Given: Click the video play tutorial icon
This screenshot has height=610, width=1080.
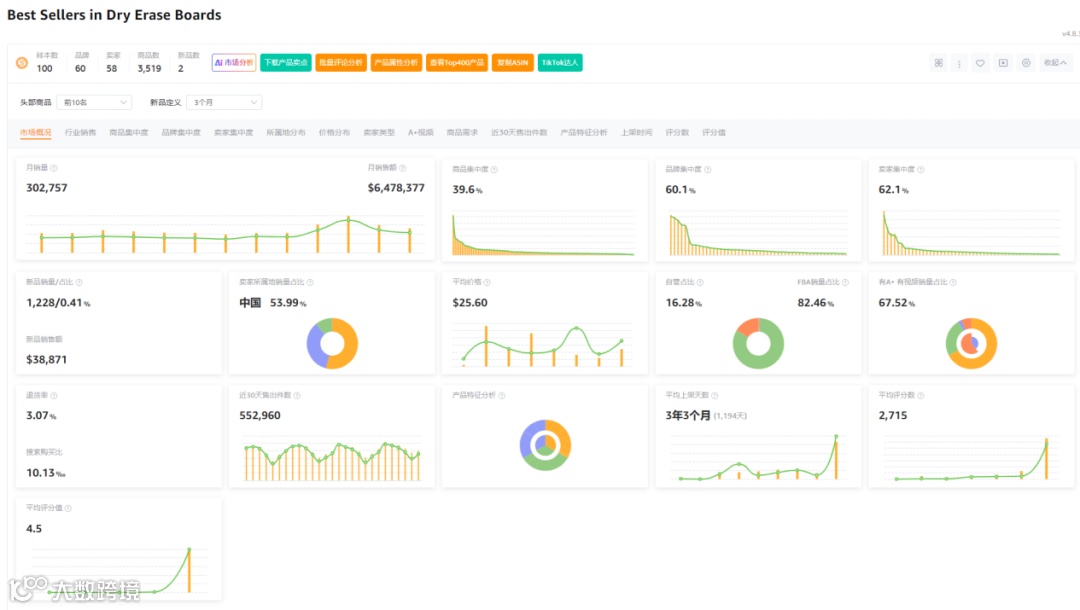Looking at the screenshot, I should (1004, 63).
